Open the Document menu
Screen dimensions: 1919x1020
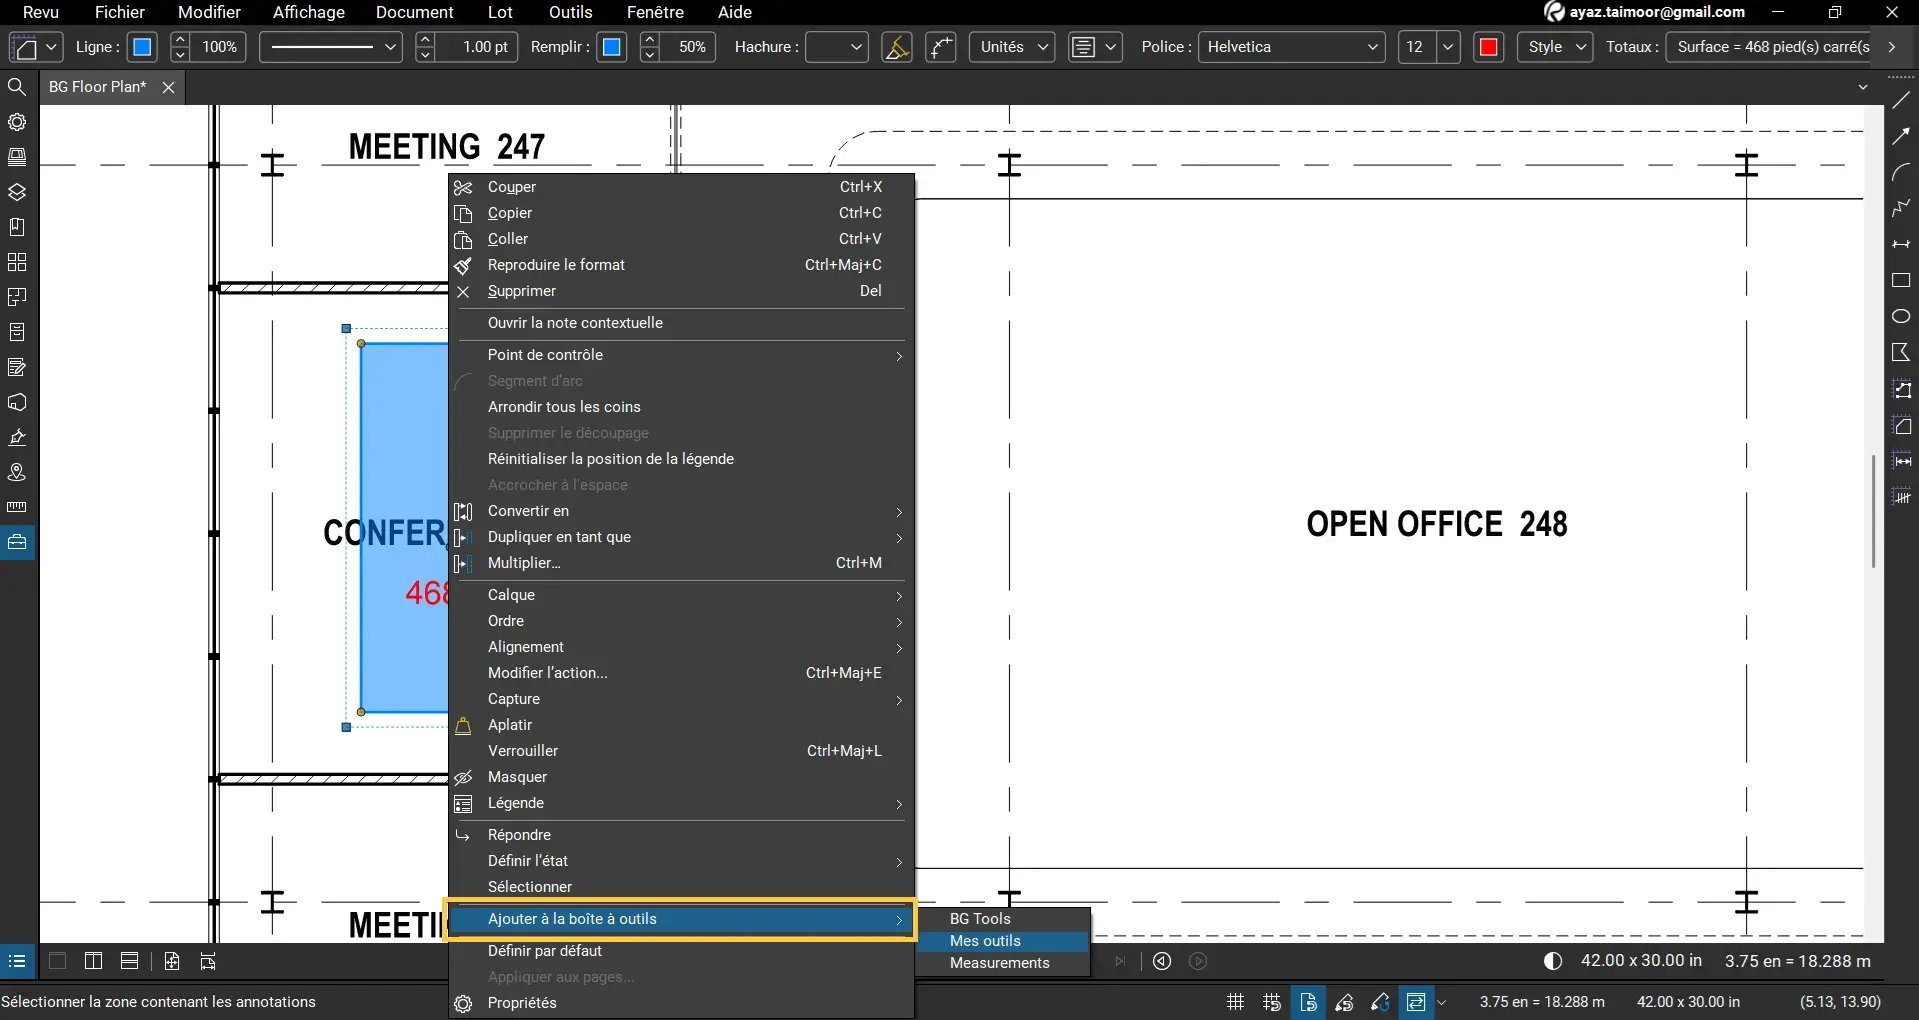tap(414, 12)
